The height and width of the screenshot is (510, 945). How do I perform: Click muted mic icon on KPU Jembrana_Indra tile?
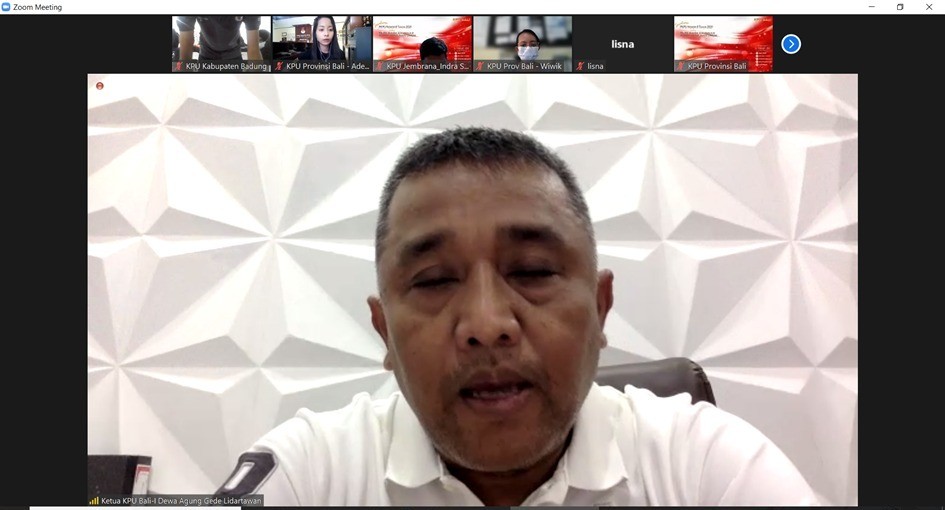tap(380, 66)
